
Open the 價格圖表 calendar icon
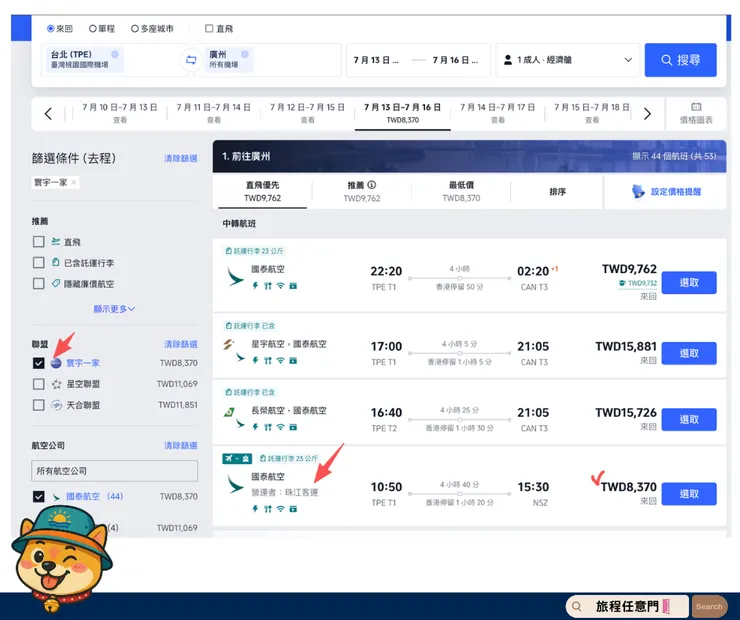coord(696,107)
